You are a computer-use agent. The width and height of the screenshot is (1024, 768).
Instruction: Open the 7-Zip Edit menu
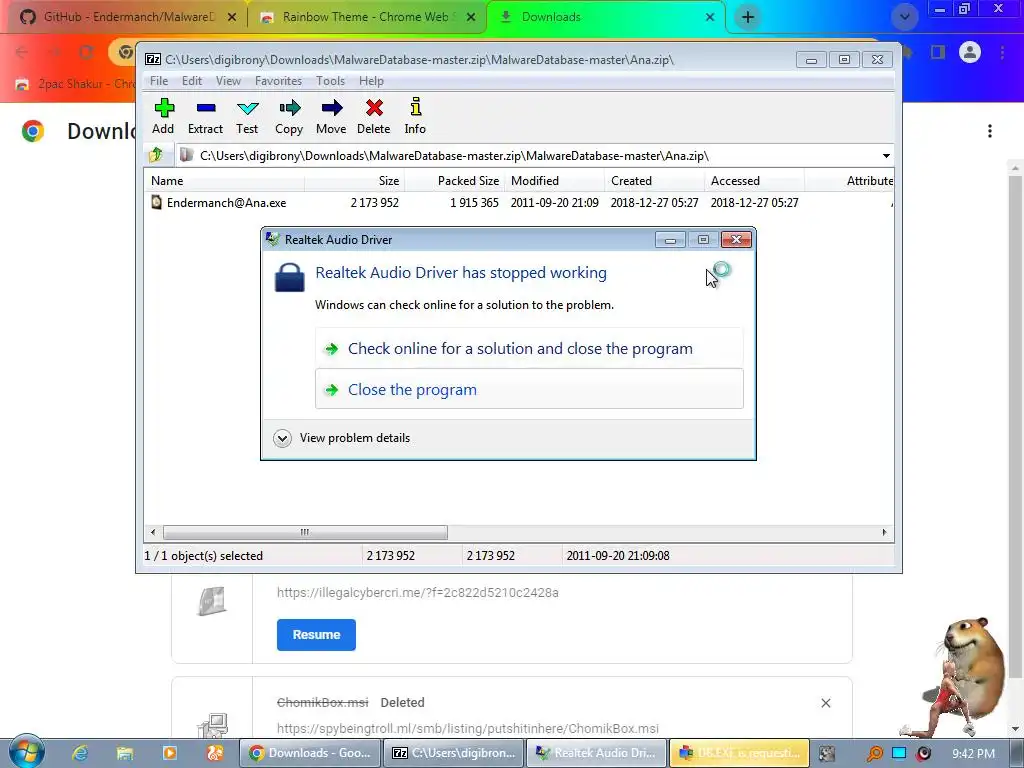tap(191, 81)
